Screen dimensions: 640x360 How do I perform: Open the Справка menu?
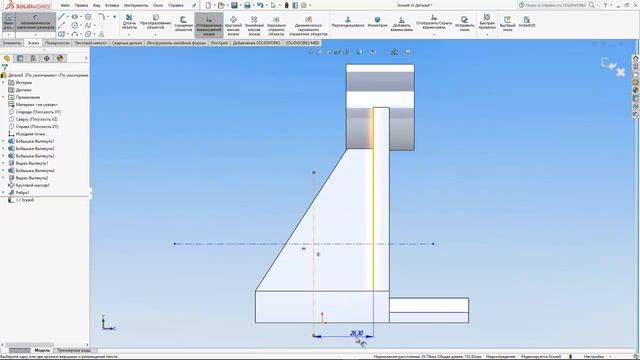pyautogui.click(x=176, y=6)
